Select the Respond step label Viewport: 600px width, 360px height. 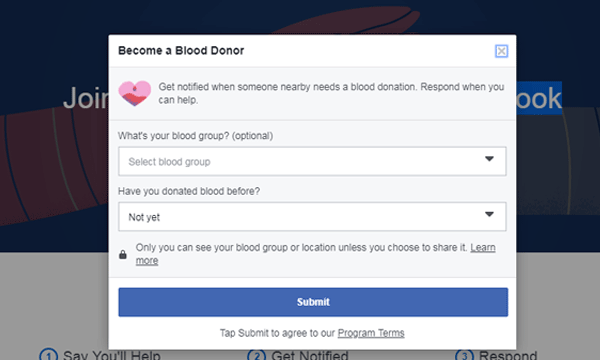tap(508, 355)
